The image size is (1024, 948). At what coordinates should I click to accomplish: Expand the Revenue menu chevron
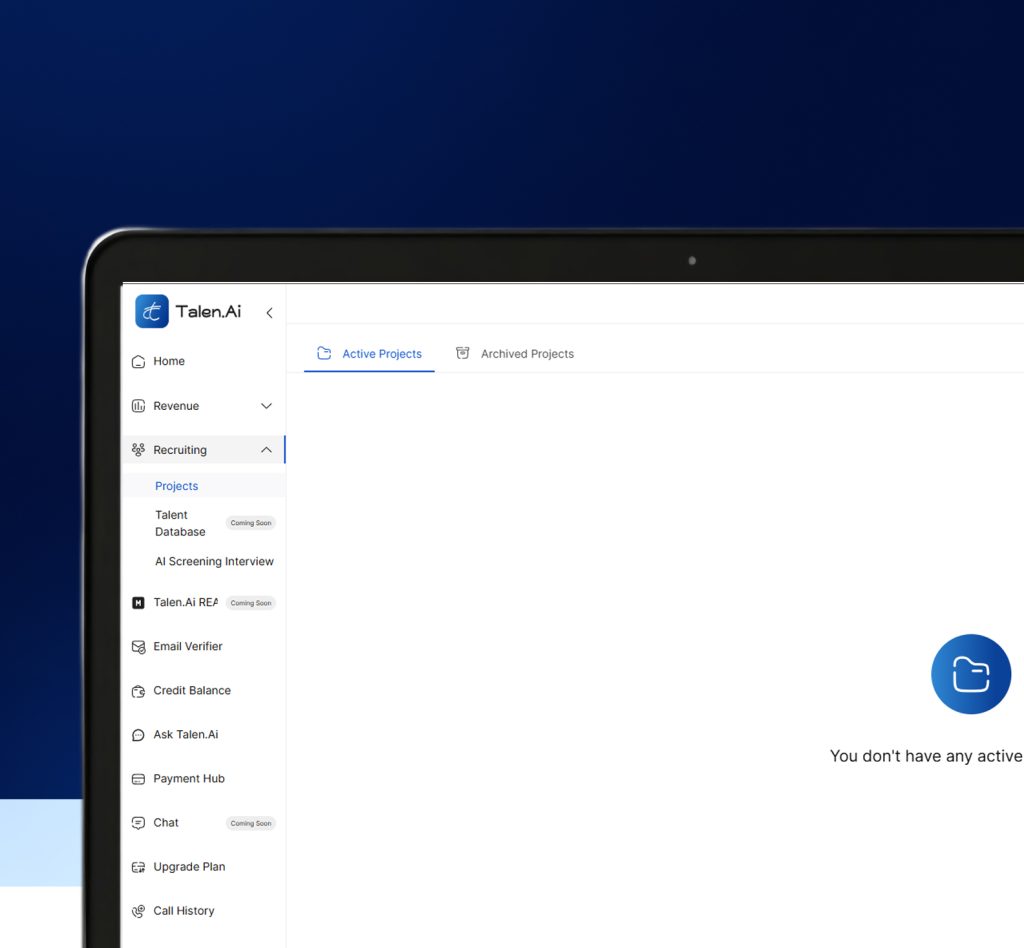click(x=266, y=406)
